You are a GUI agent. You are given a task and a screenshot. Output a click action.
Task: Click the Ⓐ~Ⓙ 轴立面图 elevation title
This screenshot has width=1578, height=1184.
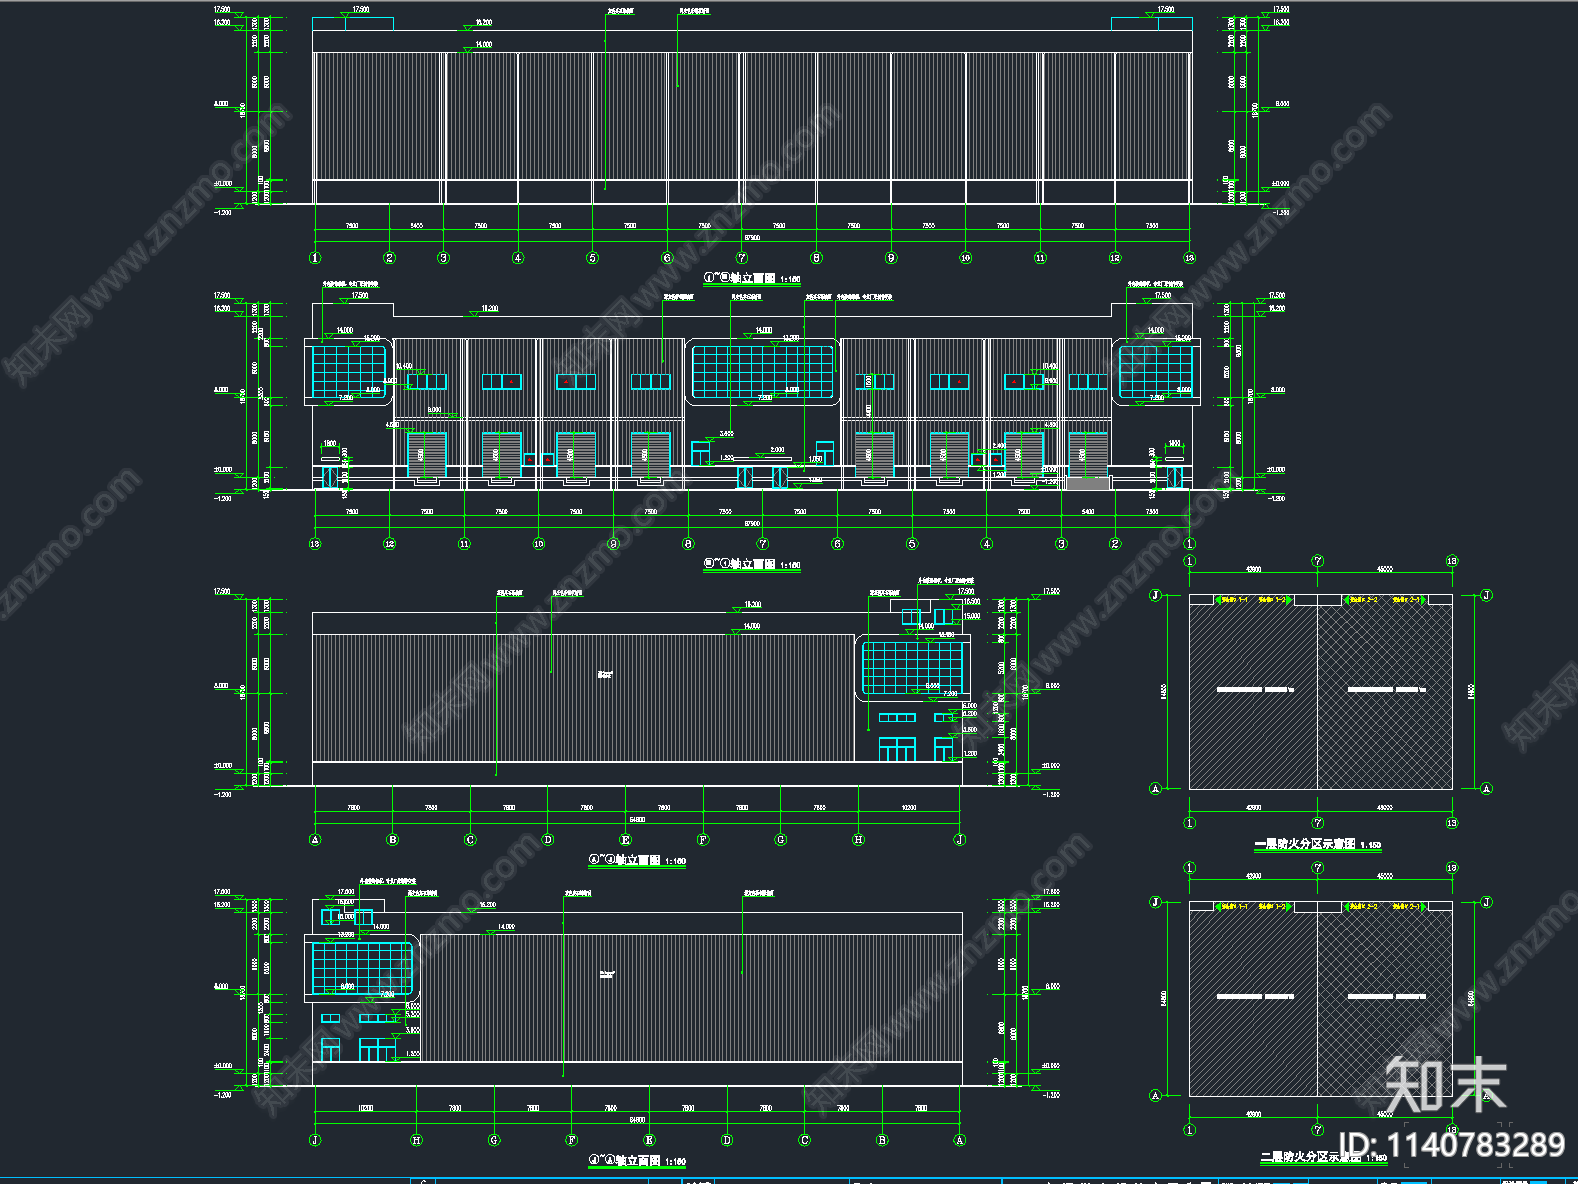pyautogui.click(x=637, y=860)
